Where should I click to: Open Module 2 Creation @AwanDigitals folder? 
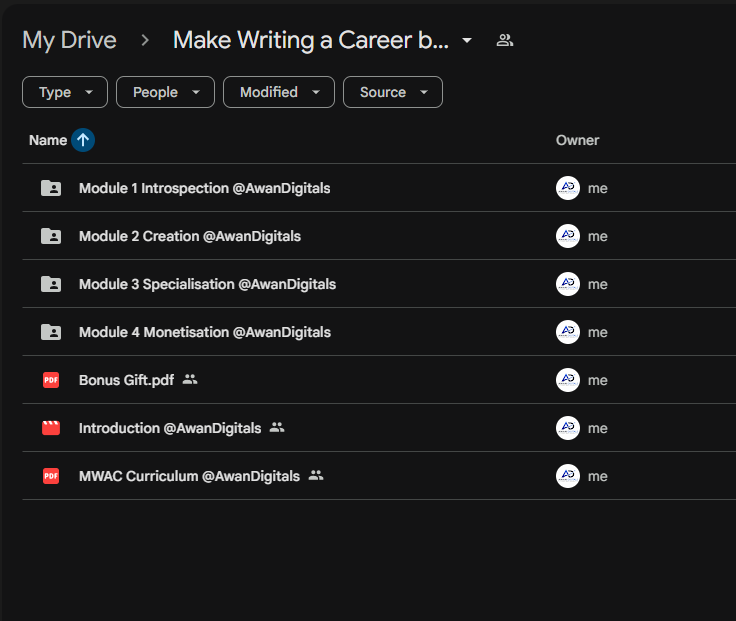pyautogui.click(x=190, y=236)
